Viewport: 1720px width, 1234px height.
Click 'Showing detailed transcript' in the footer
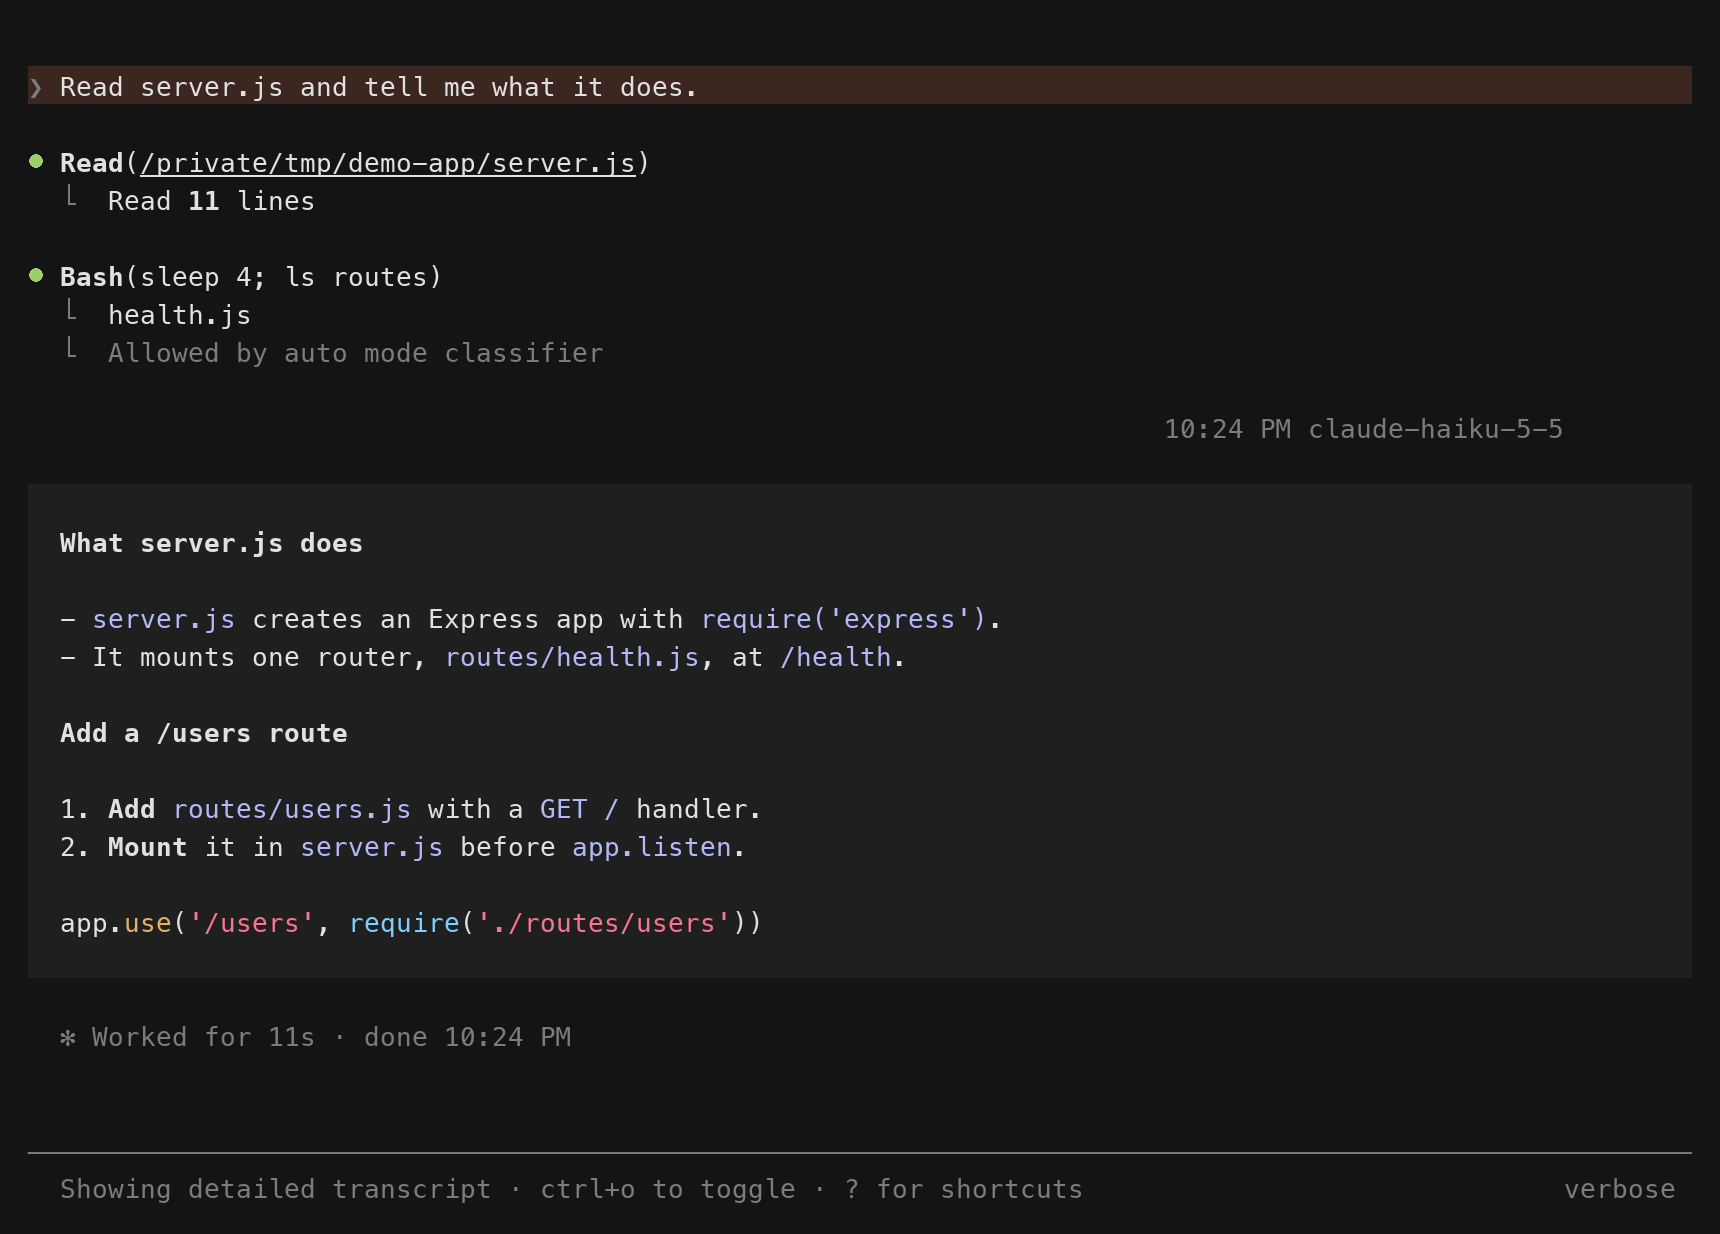point(275,1189)
